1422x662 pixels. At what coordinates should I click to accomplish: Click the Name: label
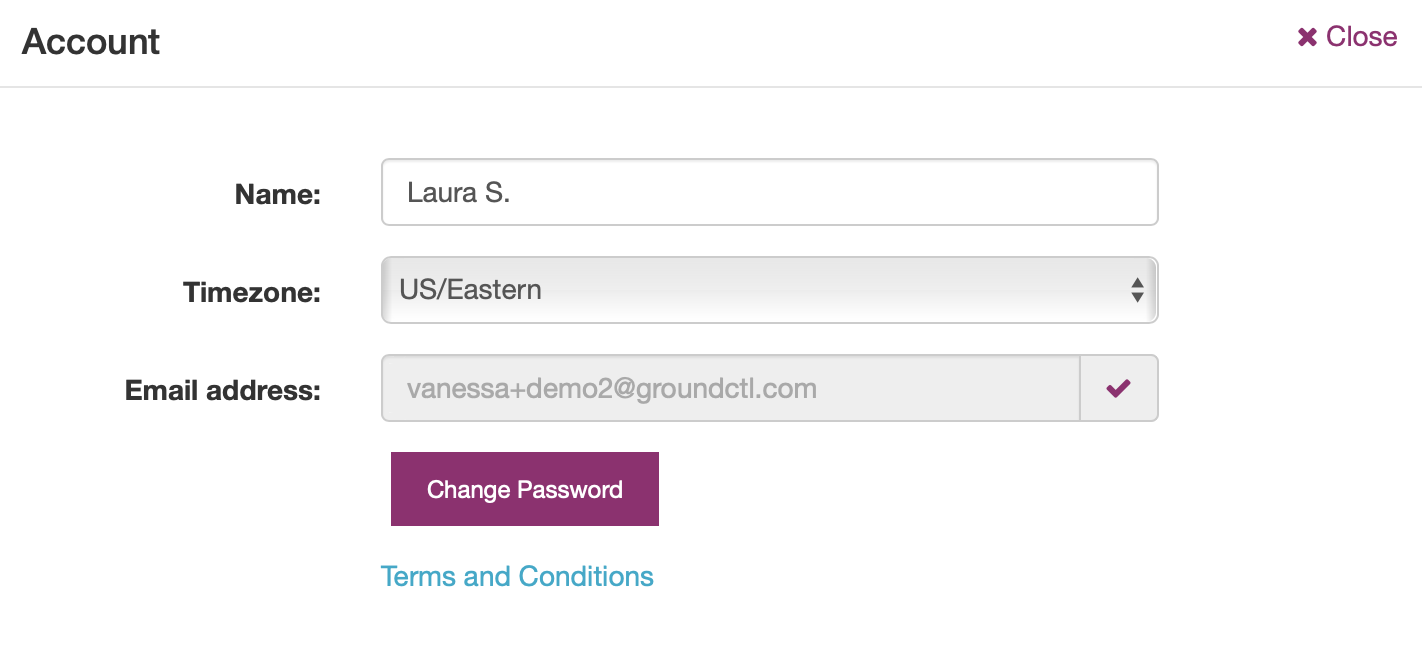point(277,194)
